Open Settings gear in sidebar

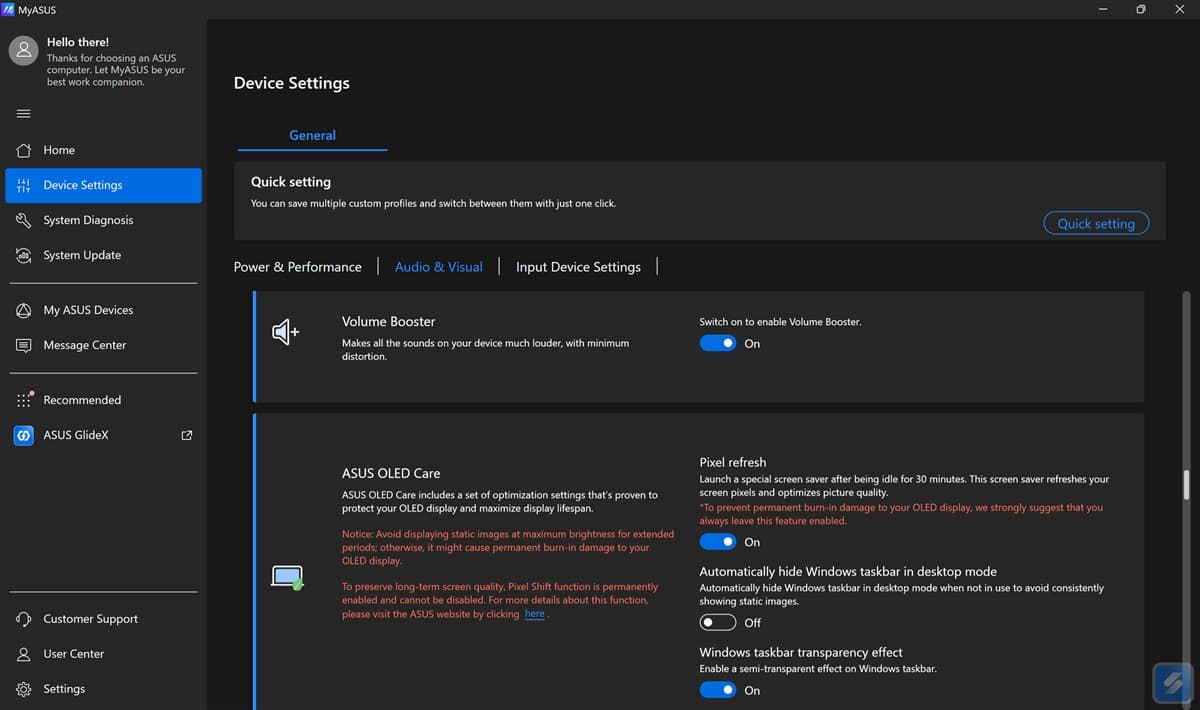24,689
